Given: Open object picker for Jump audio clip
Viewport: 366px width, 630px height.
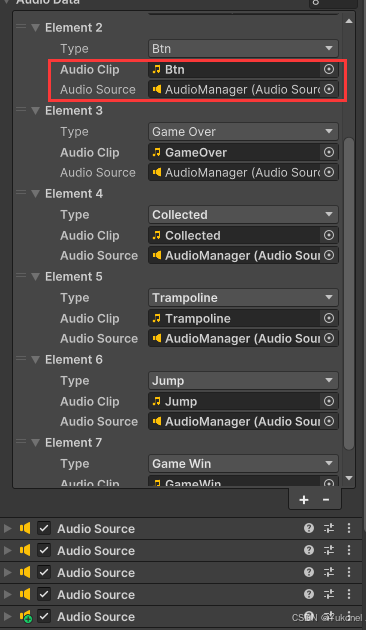Looking at the screenshot, I should pyautogui.click(x=329, y=401).
